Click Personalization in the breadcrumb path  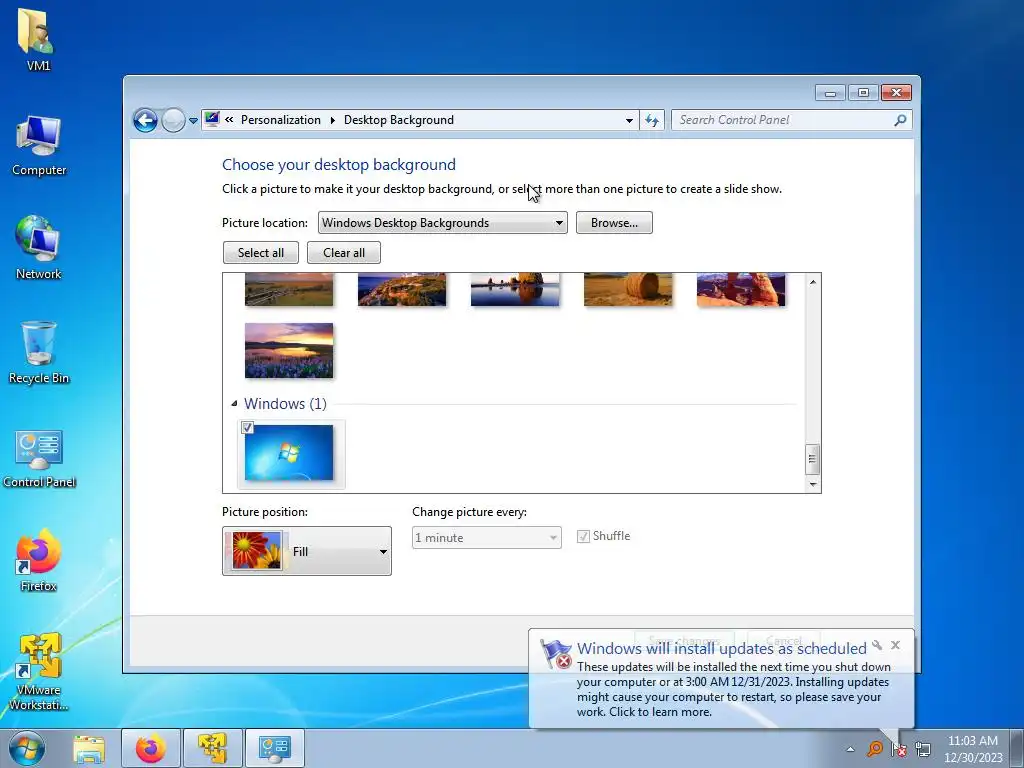coord(280,120)
